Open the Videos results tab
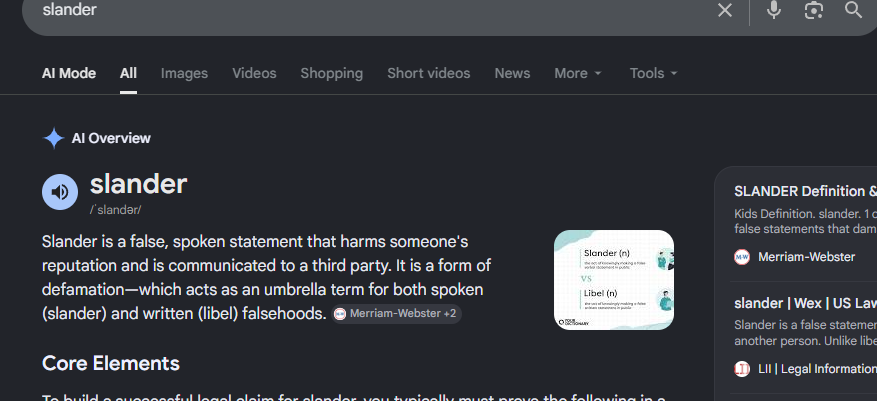This screenshot has width=877, height=401. [254, 73]
